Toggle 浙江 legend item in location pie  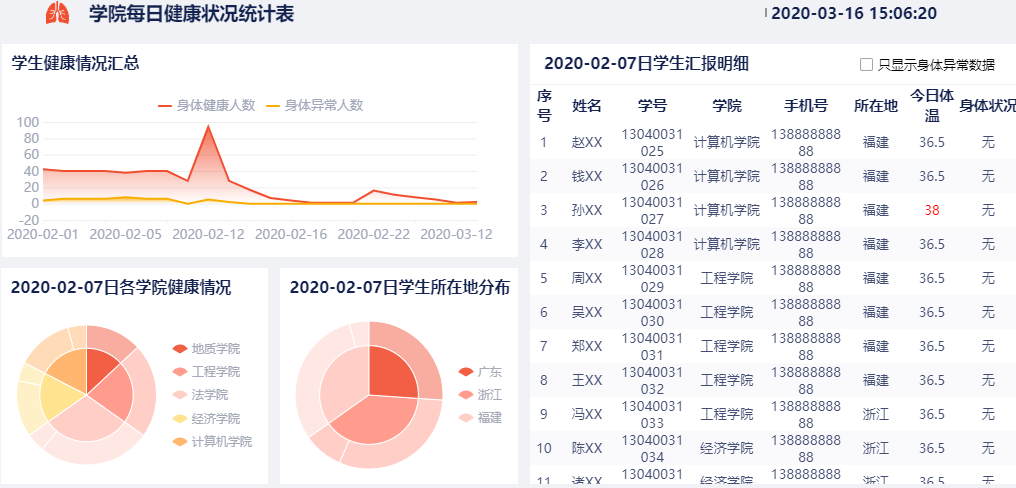(x=480, y=395)
